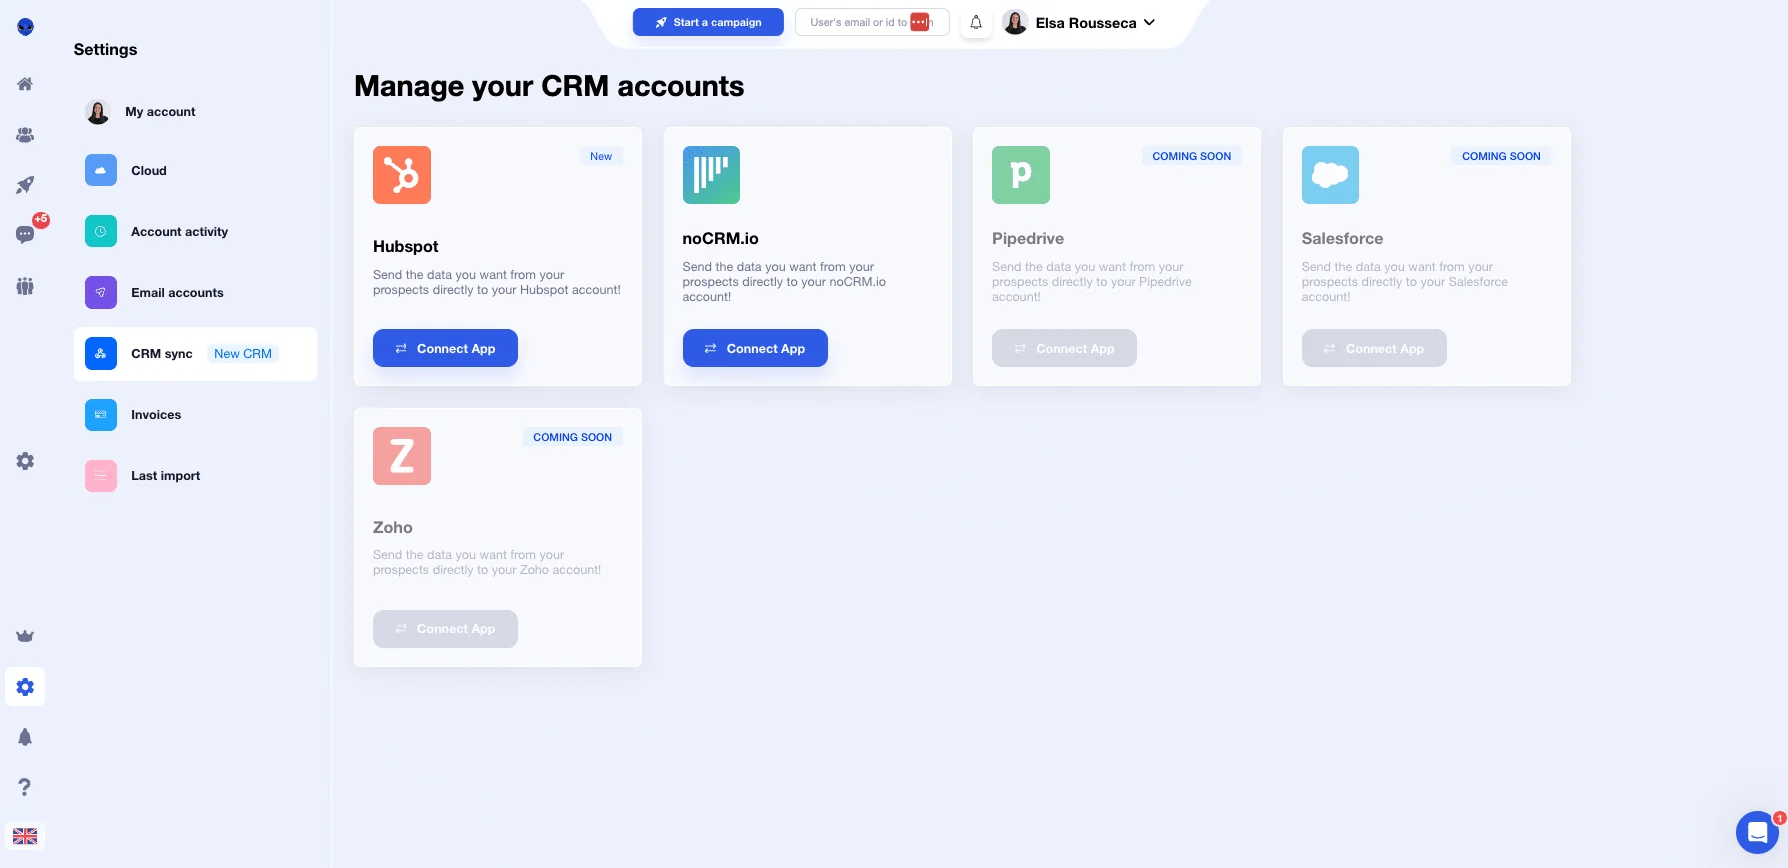Select the CRM sync menu item
The image size is (1788, 868).
click(x=195, y=353)
